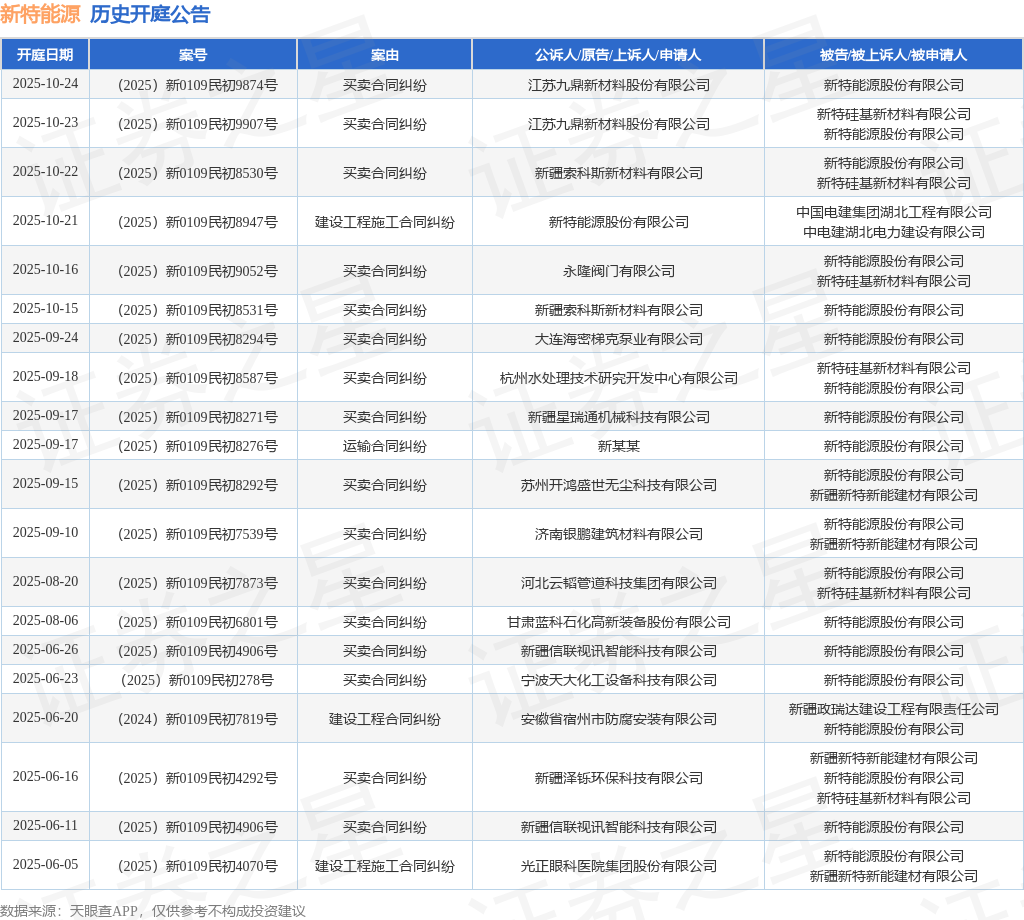
Task: Select date cell 2025-06-23
Action: 45,678
